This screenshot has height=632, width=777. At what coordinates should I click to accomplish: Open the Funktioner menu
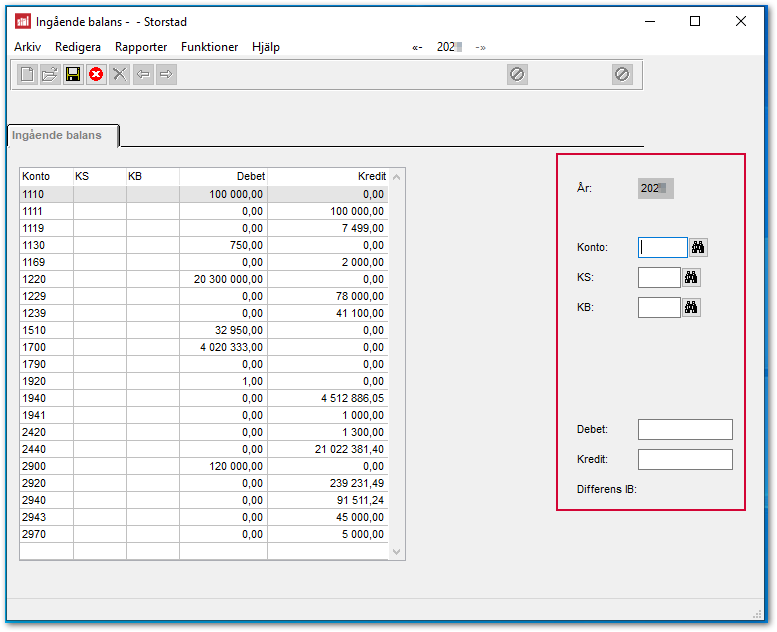pyautogui.click(x=211, y=47)
